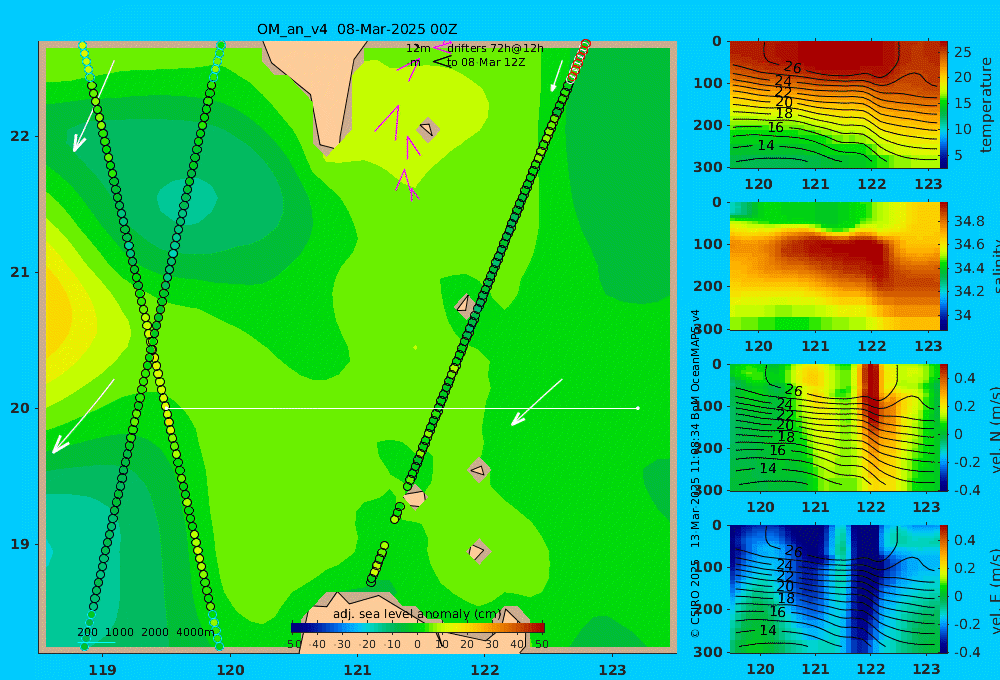Click the white section line's eastern endpoint dot
The image size is (1000, 680).
pos(638,408)
